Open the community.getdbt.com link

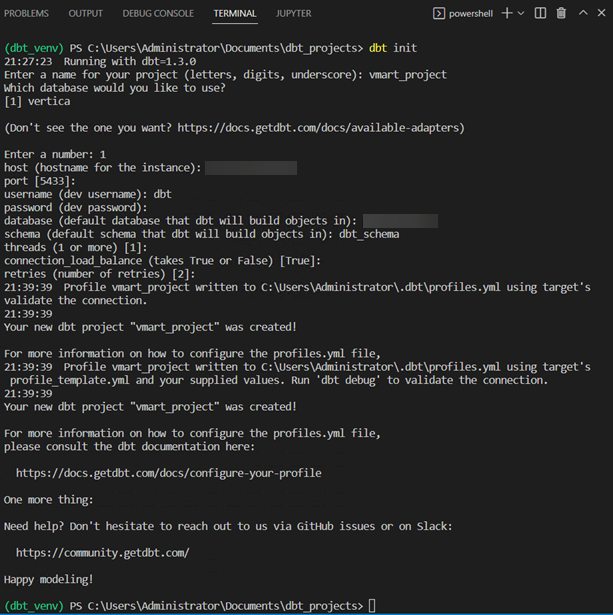pyautogui.click(x=103, y=553)
